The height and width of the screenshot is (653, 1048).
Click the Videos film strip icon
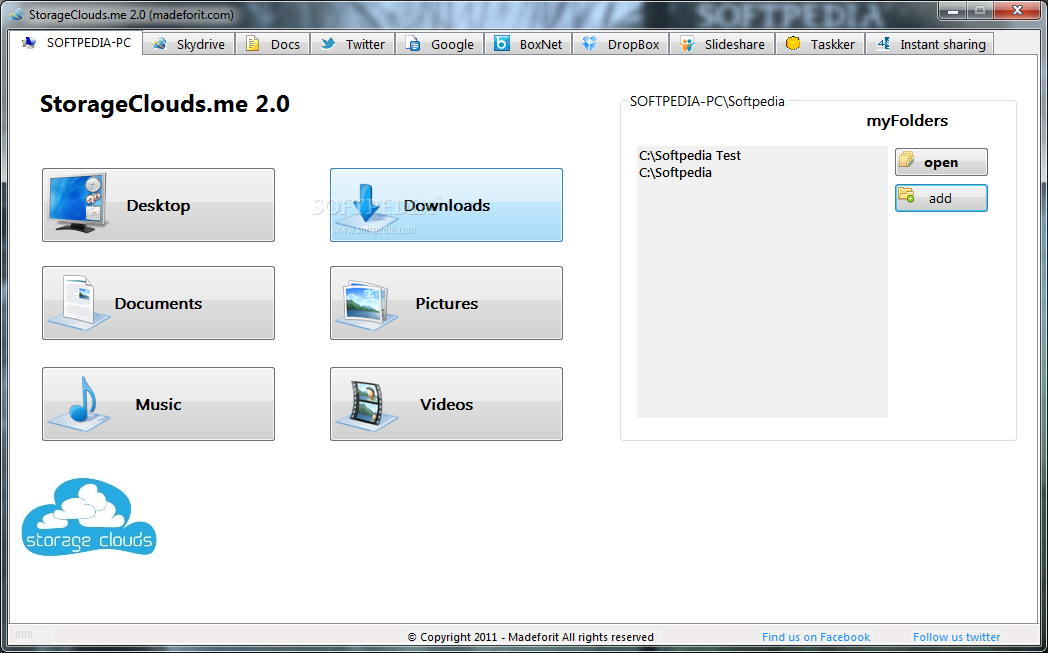(366, 405)
